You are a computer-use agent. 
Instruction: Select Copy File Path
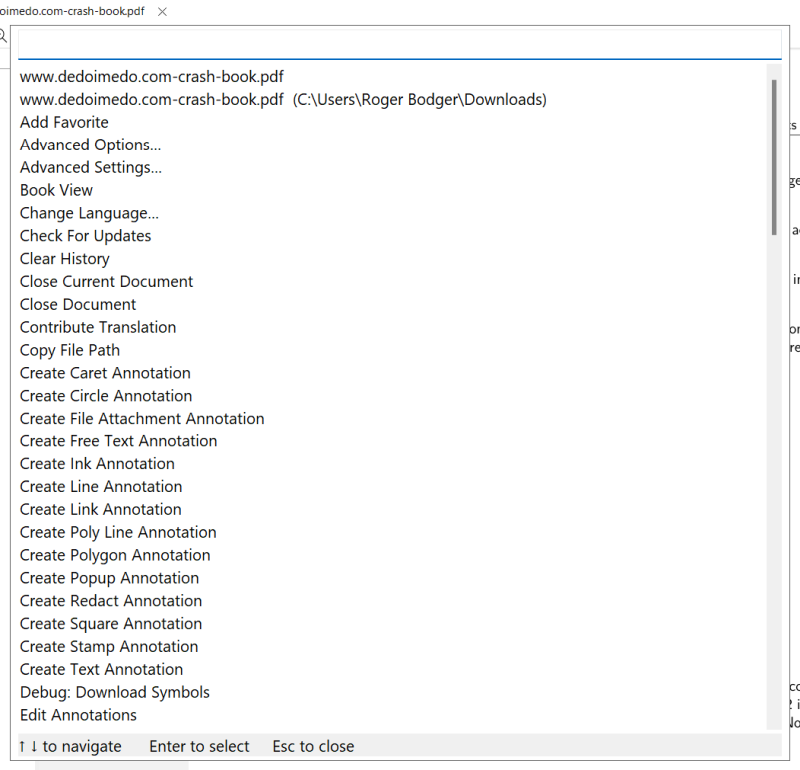coord(69,350)
